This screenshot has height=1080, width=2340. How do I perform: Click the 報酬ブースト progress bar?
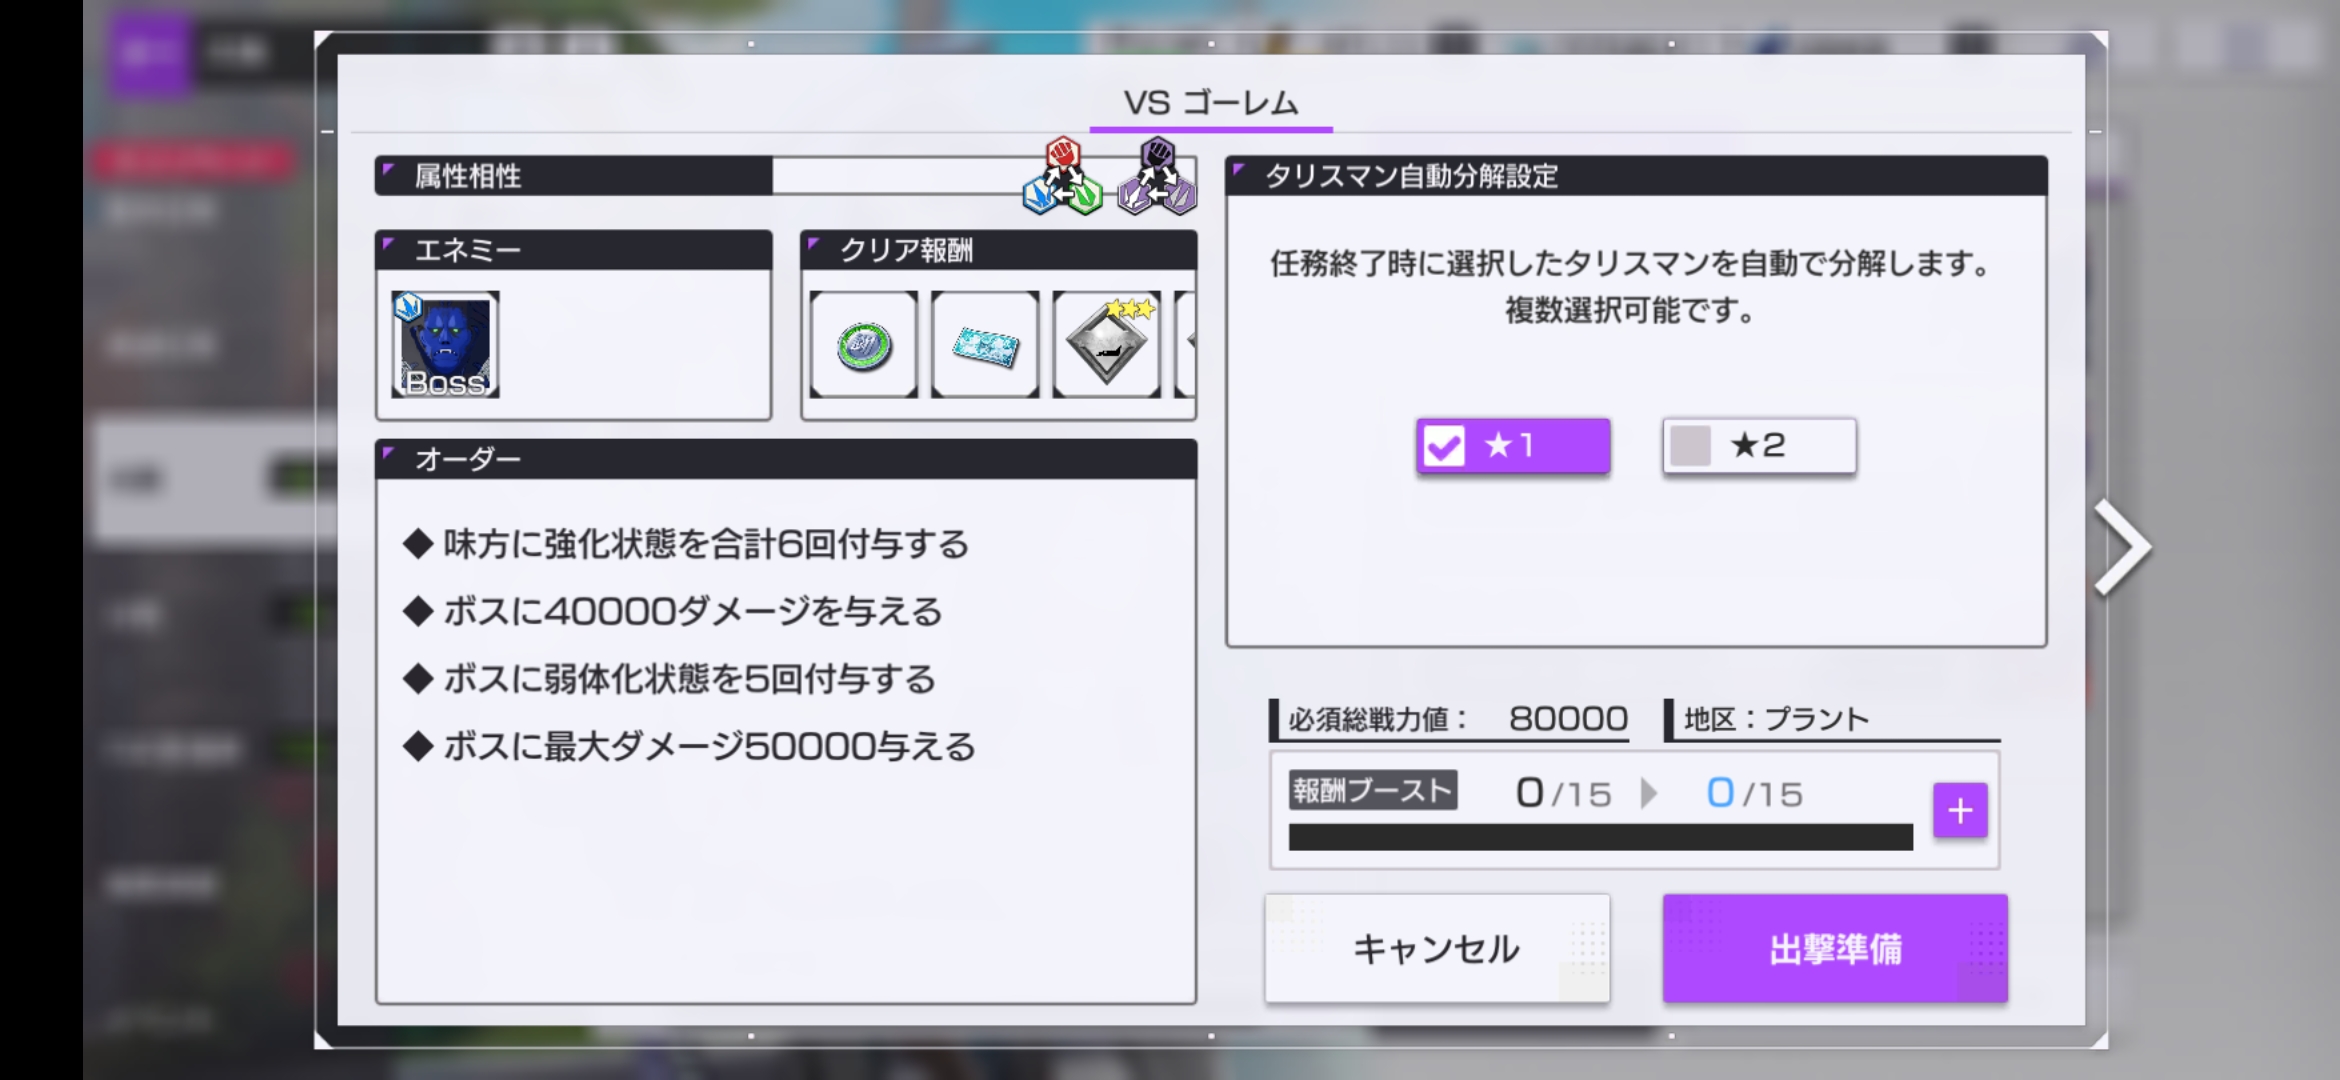click(1600, 837)
